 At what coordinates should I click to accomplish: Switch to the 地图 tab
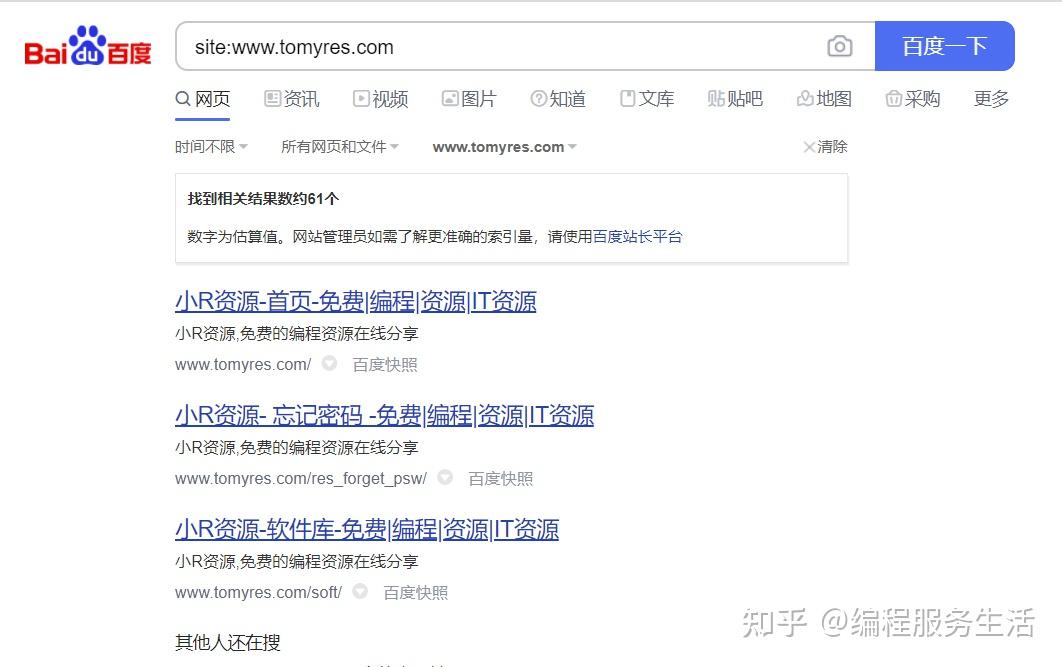pos(824,99)
